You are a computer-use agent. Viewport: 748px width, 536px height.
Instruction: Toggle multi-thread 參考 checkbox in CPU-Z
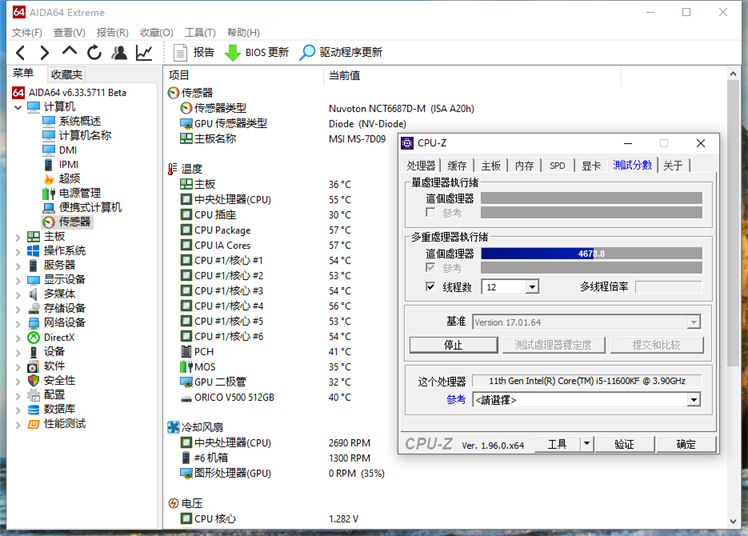point(430,267)
